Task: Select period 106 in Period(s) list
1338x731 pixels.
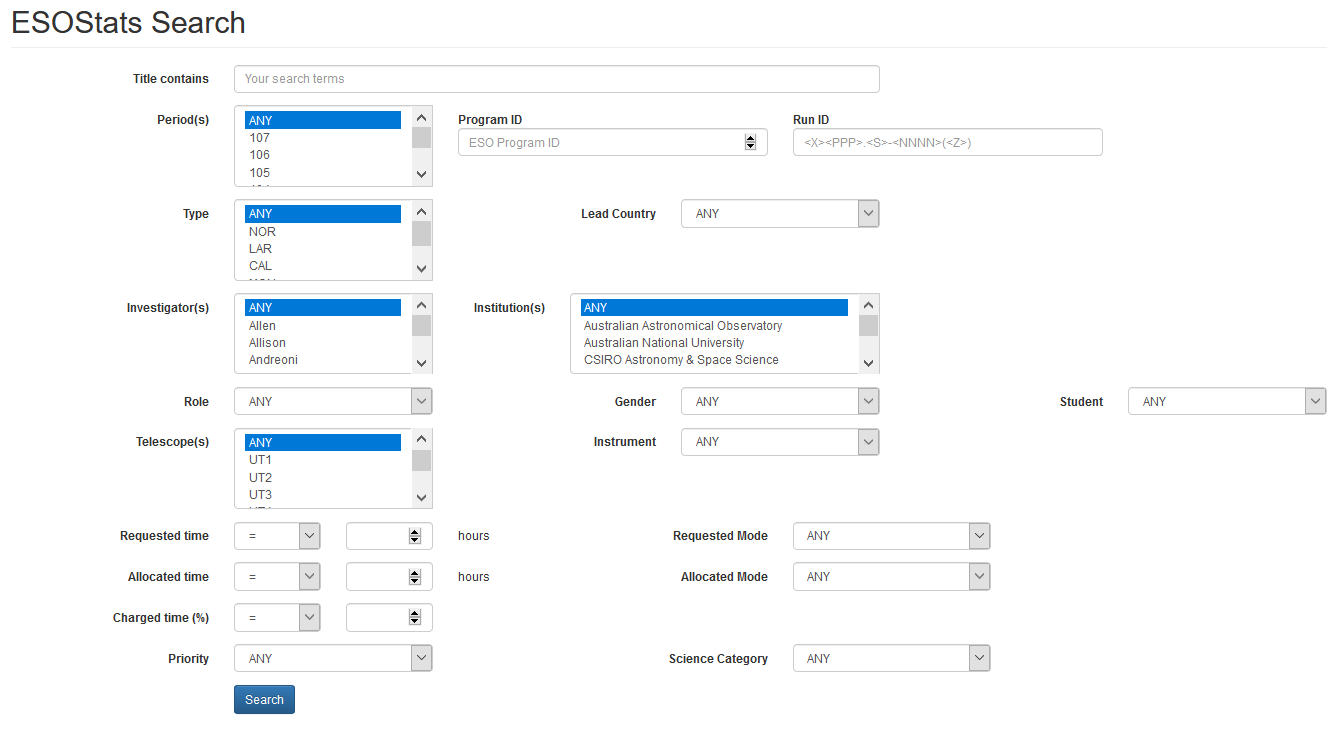Action: click(x=323, y=155)
